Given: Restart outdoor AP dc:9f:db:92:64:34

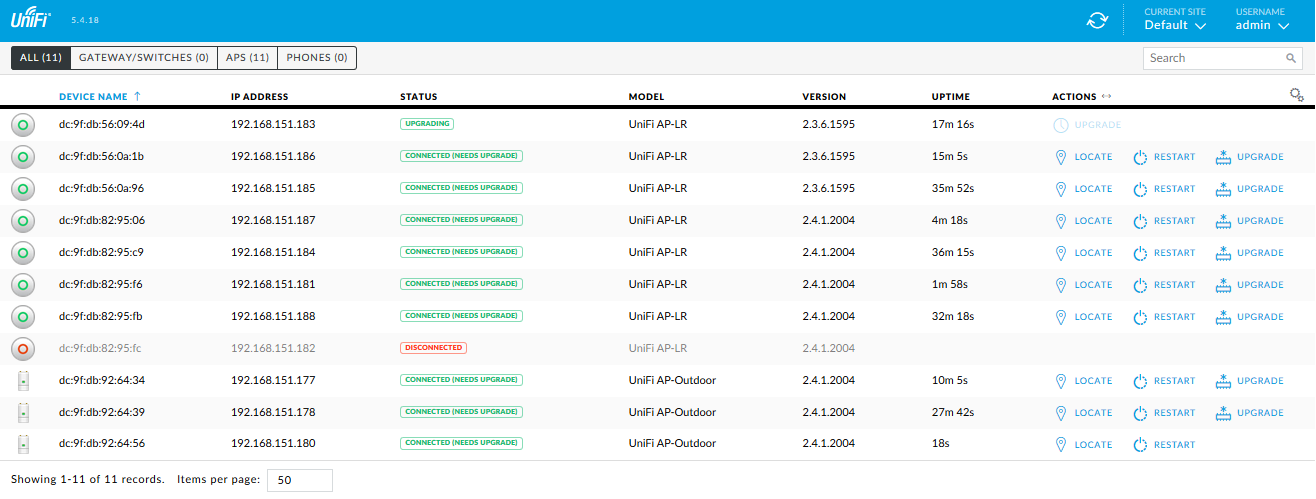Looking at the screenshot, I should click(x=1164, y=381).
